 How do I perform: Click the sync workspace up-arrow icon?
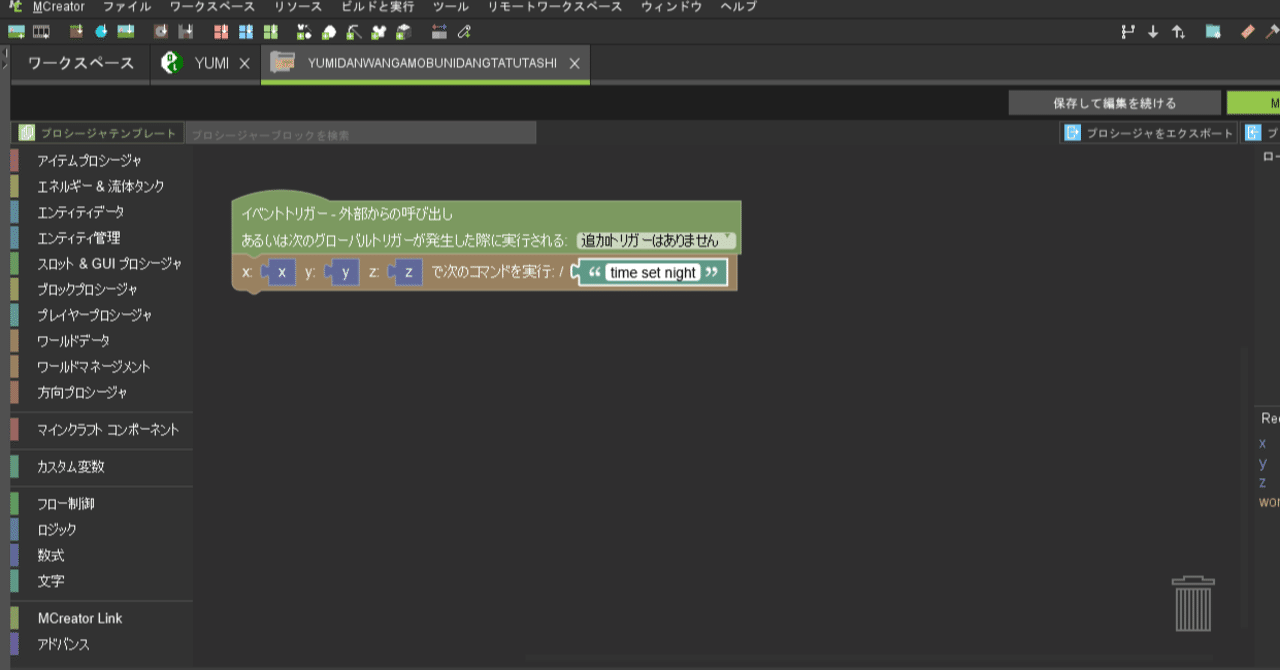click(1180, 32)
